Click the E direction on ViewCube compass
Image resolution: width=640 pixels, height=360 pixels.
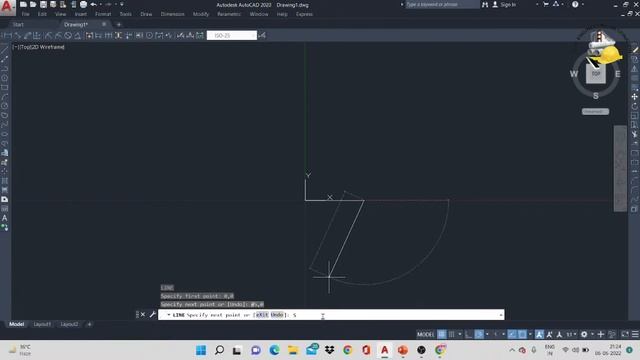click(618, 74)
